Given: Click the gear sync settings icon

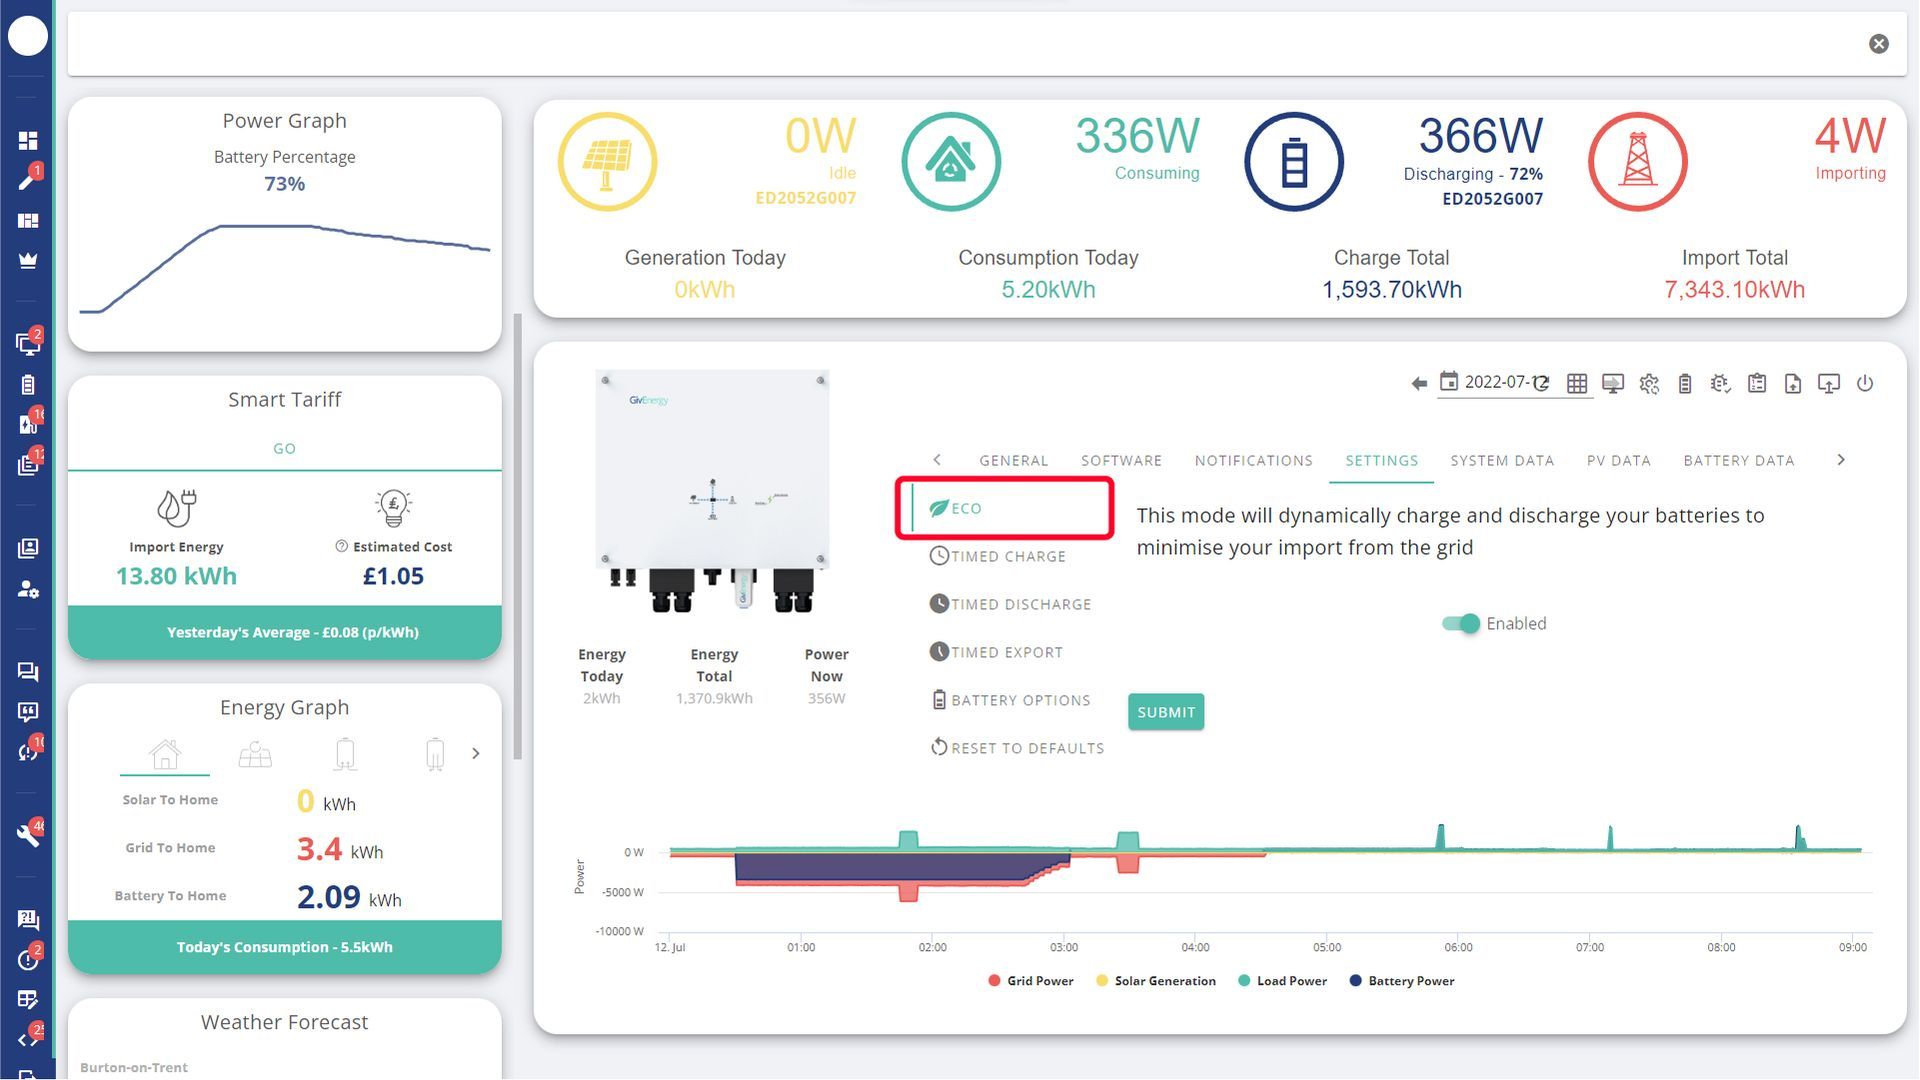Looking at the screenshot, I should pos(1649,383).
